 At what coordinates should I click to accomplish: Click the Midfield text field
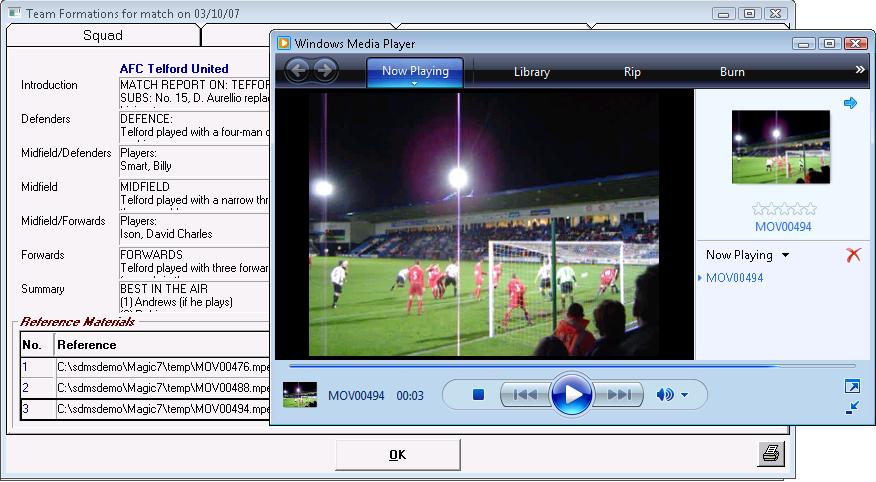point(194,194)
